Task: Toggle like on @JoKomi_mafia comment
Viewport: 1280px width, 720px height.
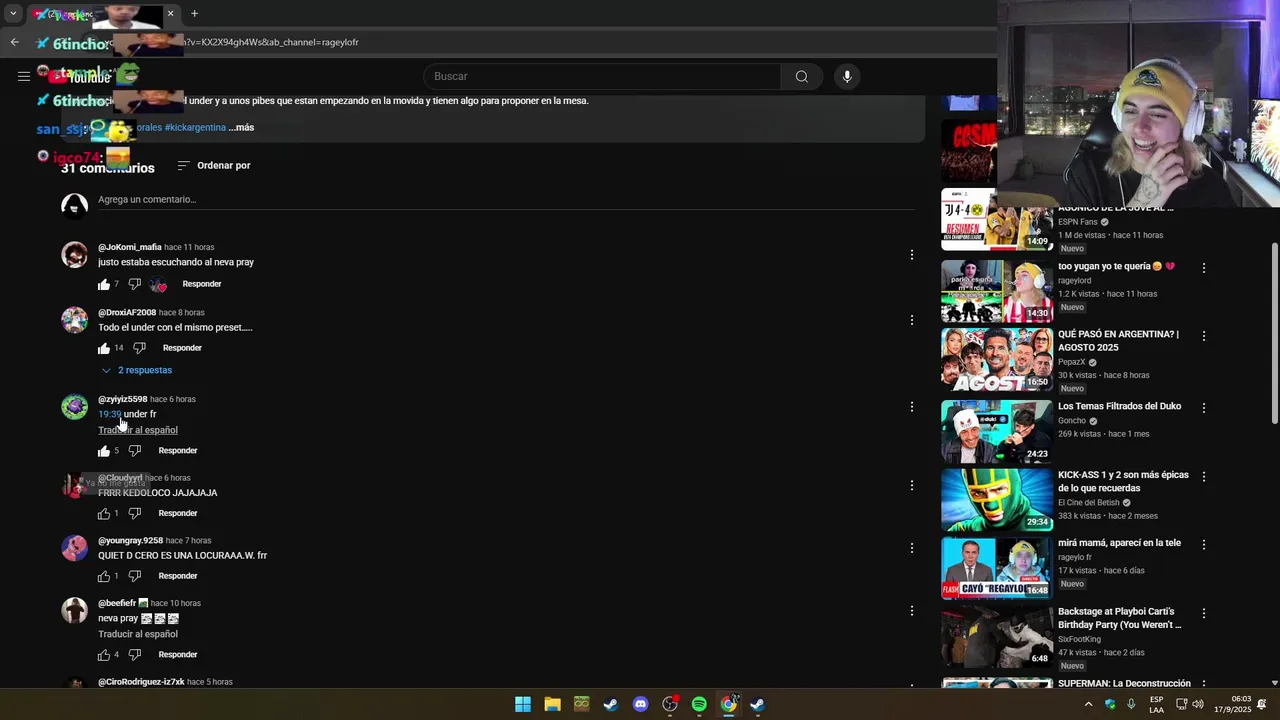Action: [x=104, y=285]
